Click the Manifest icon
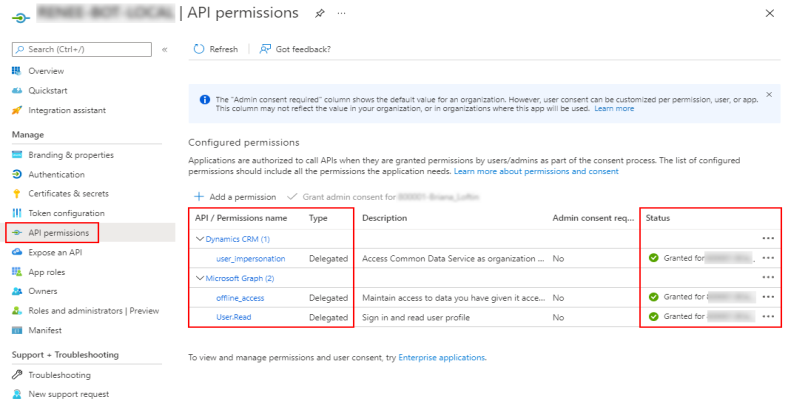The height and width of the screenshot is (405, 788). [x=17, y=330]
